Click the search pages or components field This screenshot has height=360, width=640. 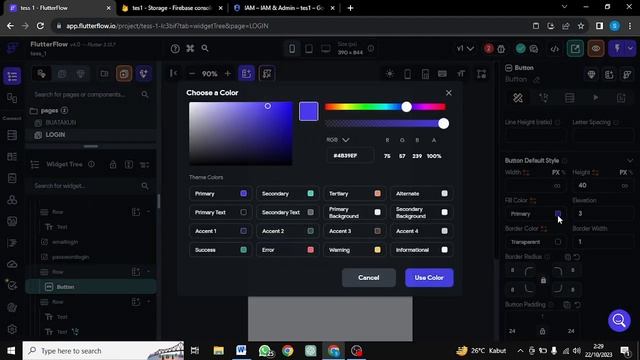click(x=91, y=95)
